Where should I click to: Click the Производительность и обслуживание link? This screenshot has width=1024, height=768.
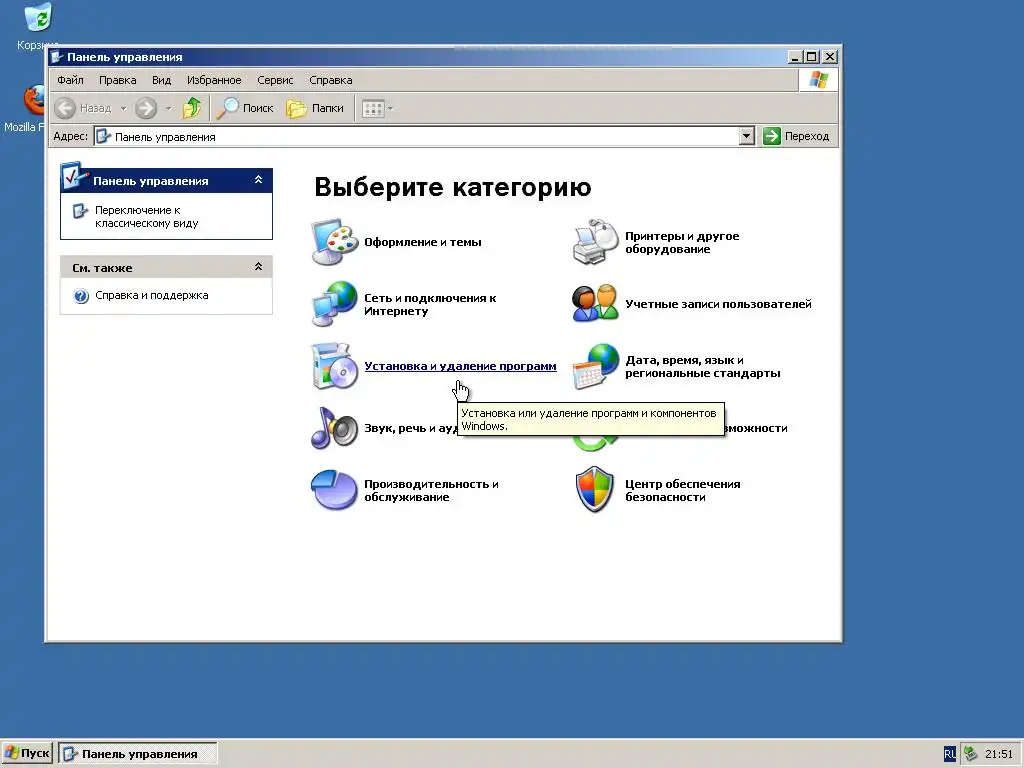point(431,490)
